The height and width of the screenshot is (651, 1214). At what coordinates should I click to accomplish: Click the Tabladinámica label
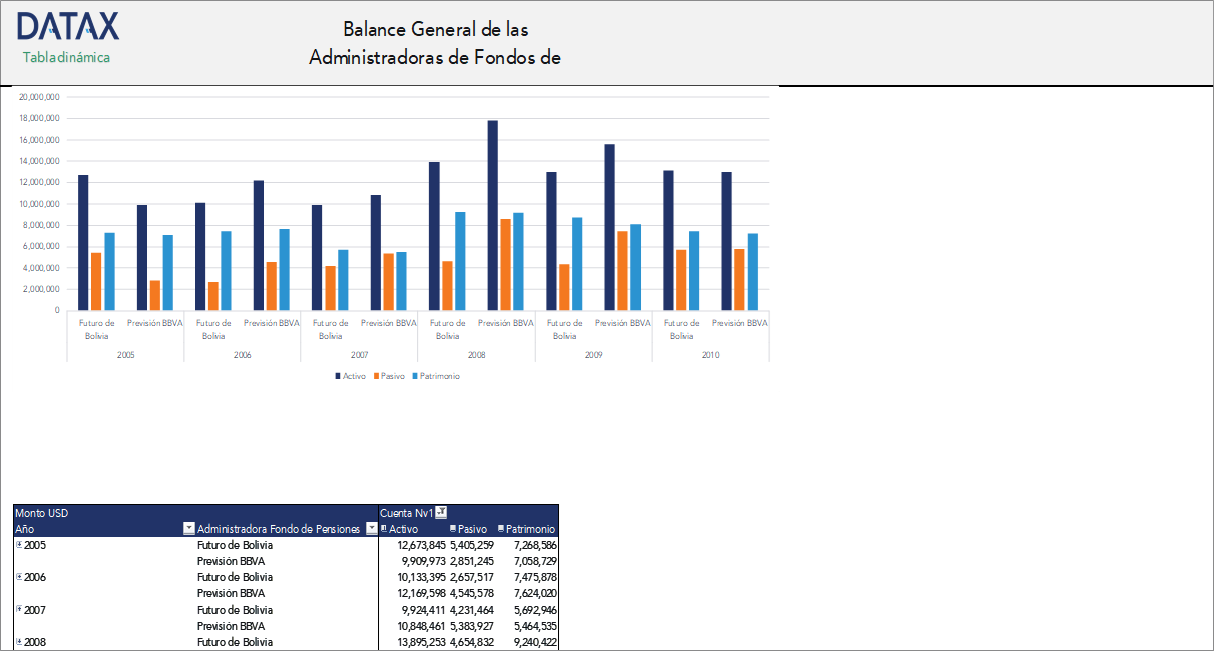[x=65, y=58]
